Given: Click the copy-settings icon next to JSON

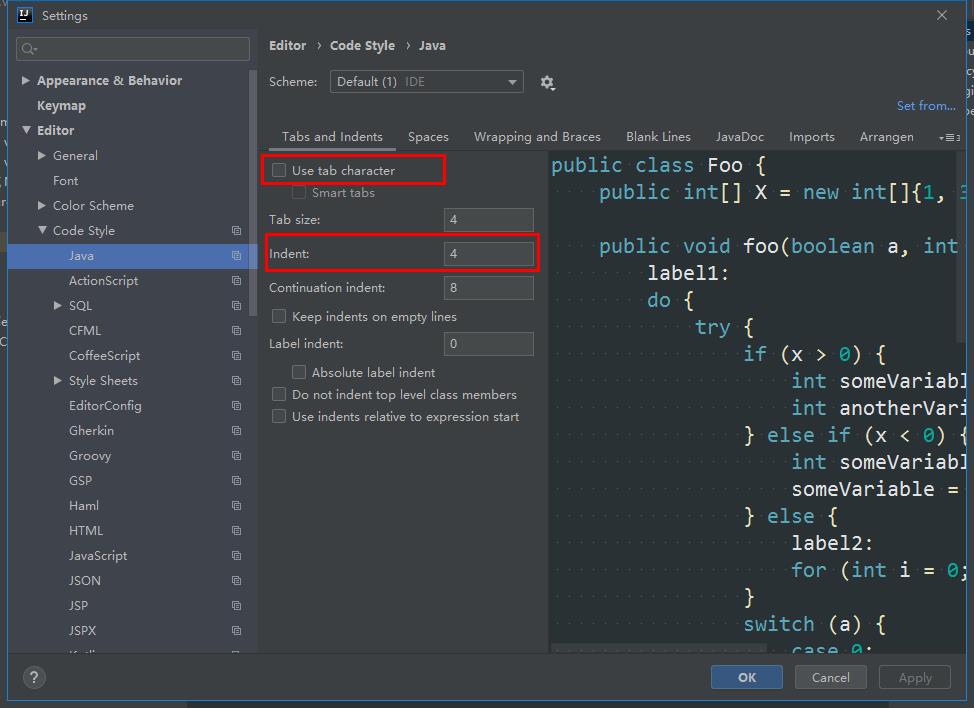Looking at the screenshot, I should 237,580.
